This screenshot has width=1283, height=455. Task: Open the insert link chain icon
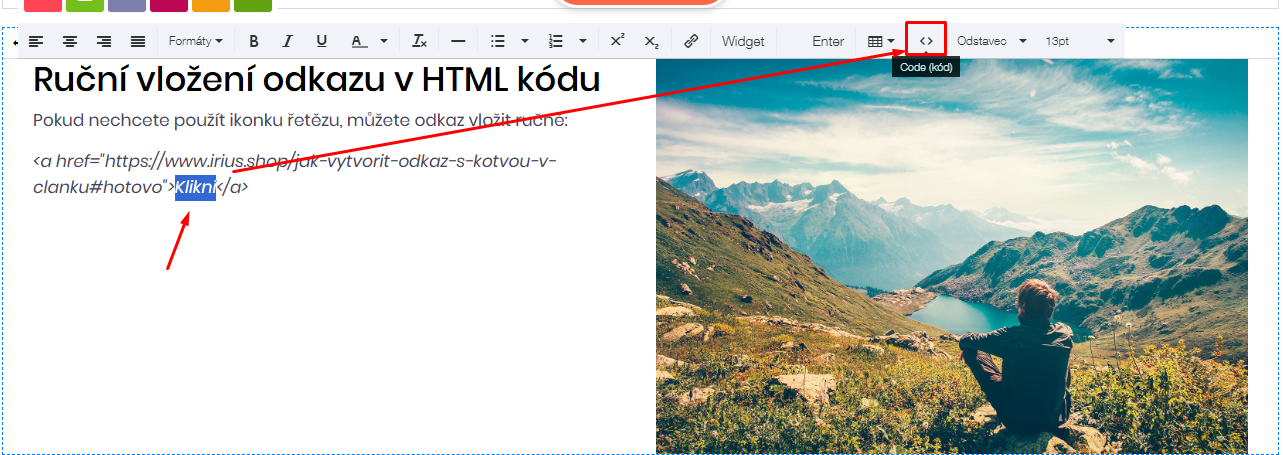coord(690,41)
